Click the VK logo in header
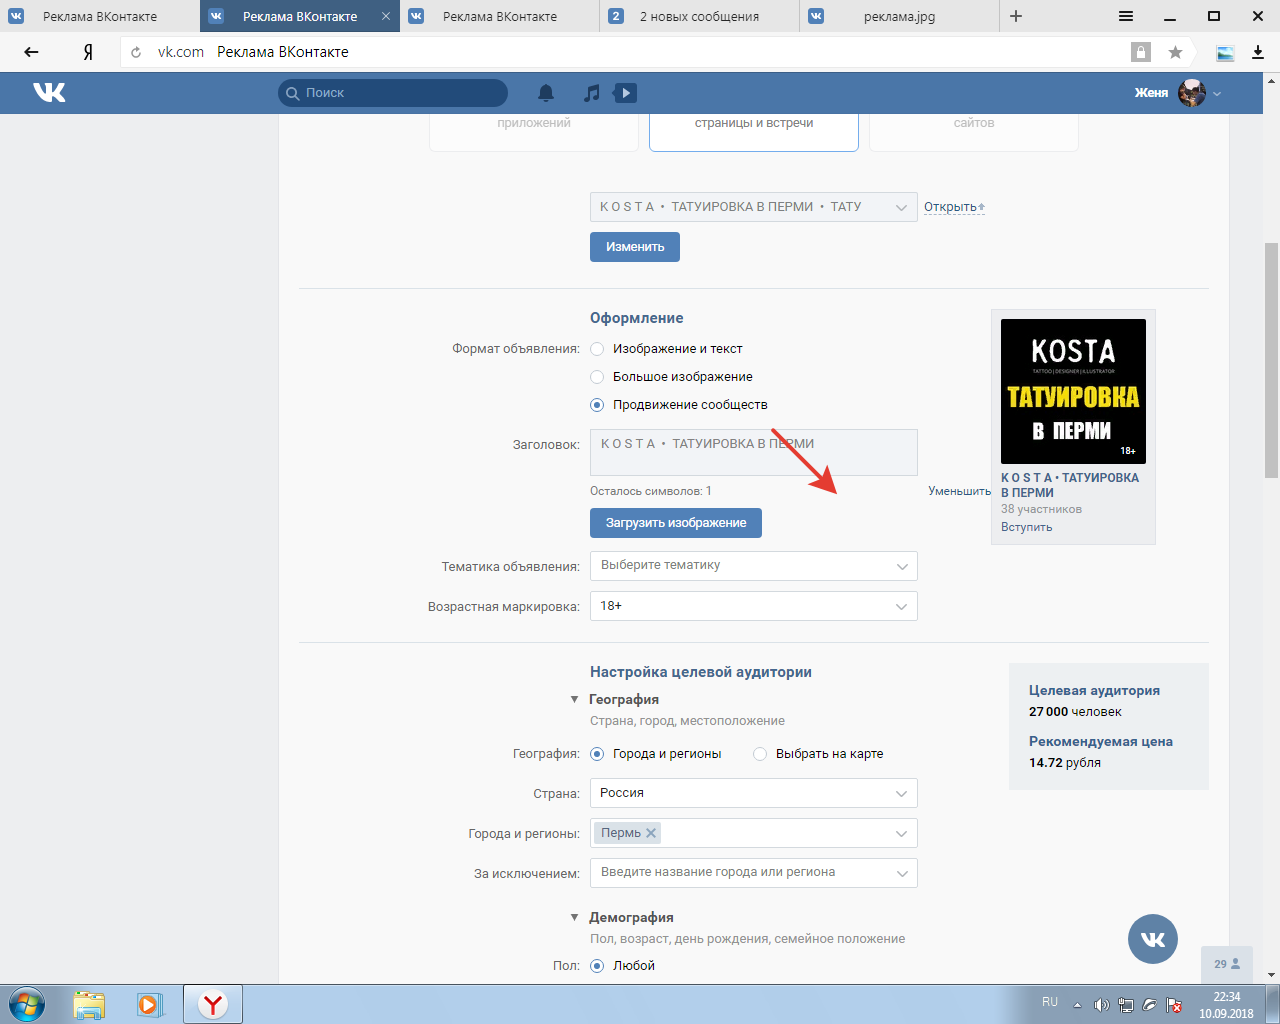The width and height of the screenshot is (1280, 1024). click(x=49, y=92)
